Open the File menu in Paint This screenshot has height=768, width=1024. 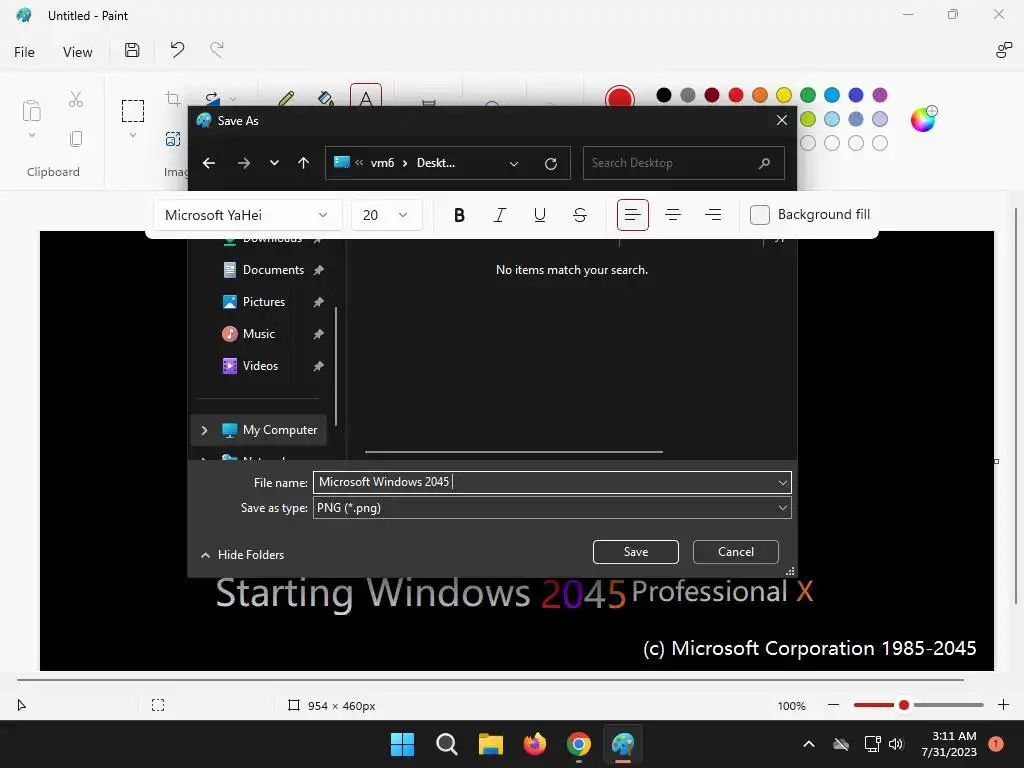(x=24, y=52)
